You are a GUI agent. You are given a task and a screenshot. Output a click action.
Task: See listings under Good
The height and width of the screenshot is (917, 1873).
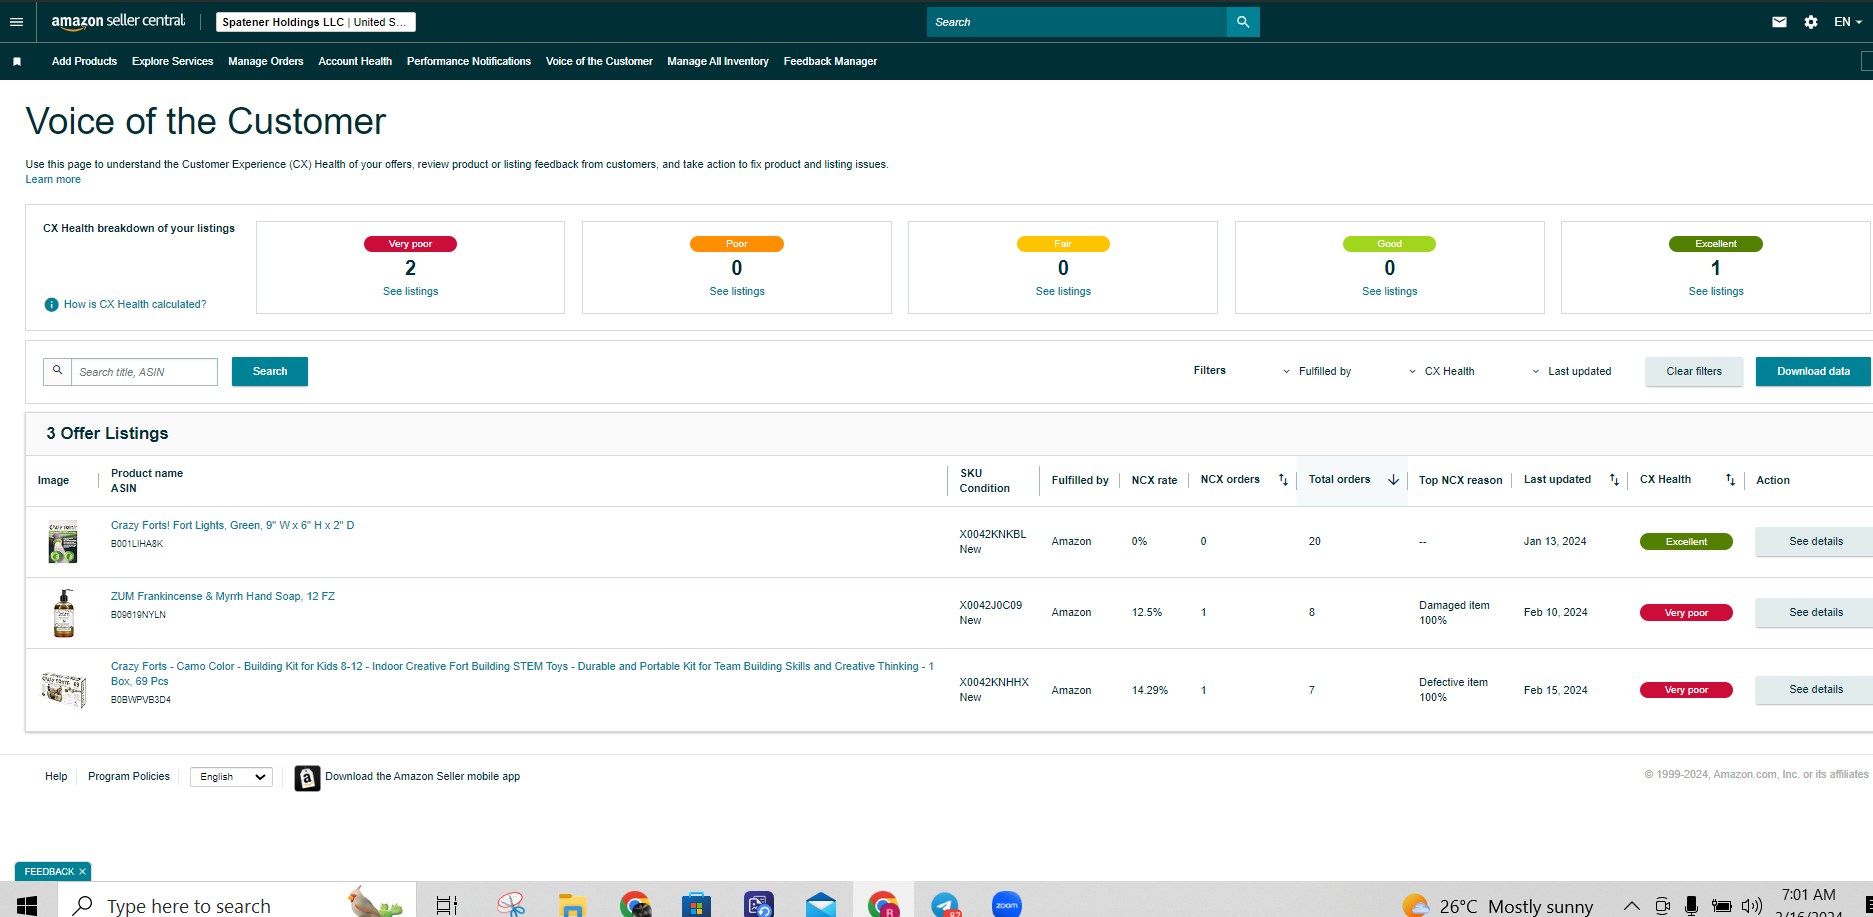point(1389,292)
